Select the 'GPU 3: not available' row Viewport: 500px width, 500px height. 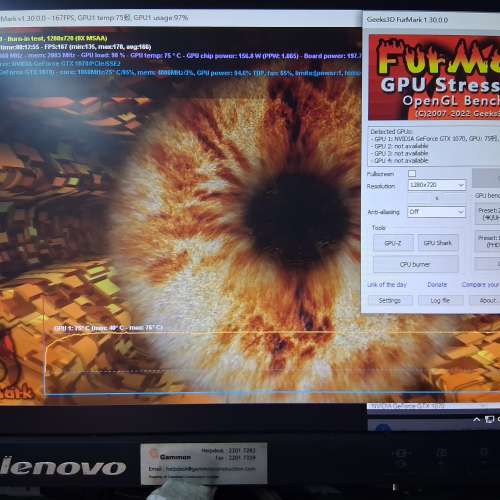coord(400,153)
